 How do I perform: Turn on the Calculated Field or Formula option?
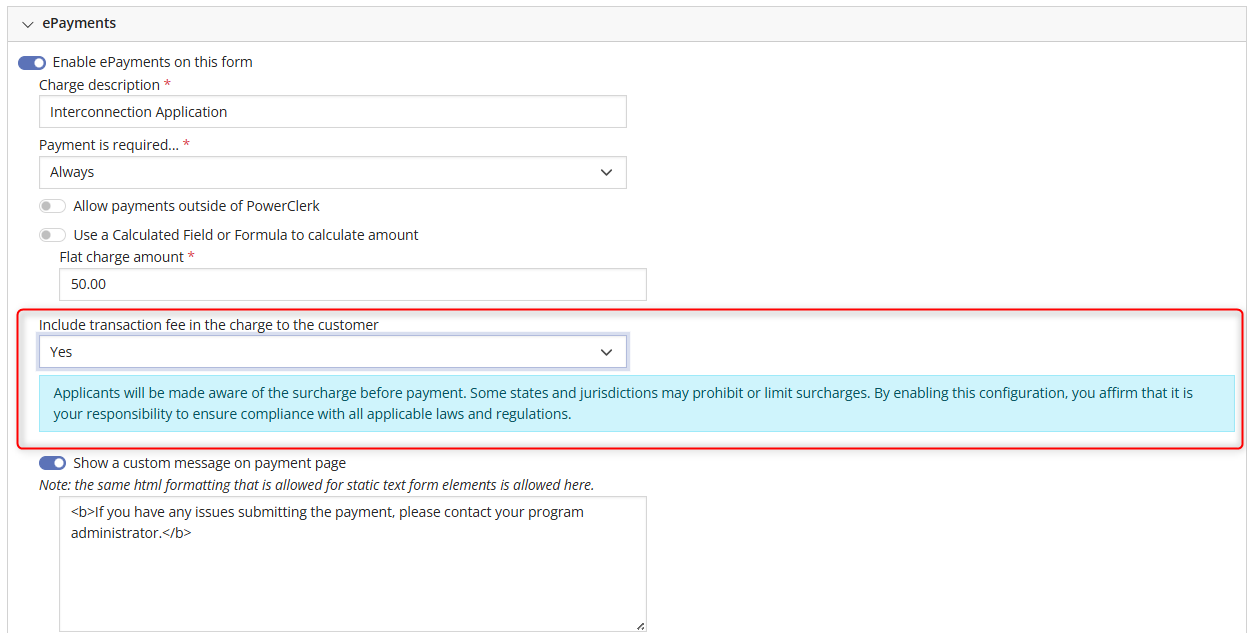[x=52, y=234]
